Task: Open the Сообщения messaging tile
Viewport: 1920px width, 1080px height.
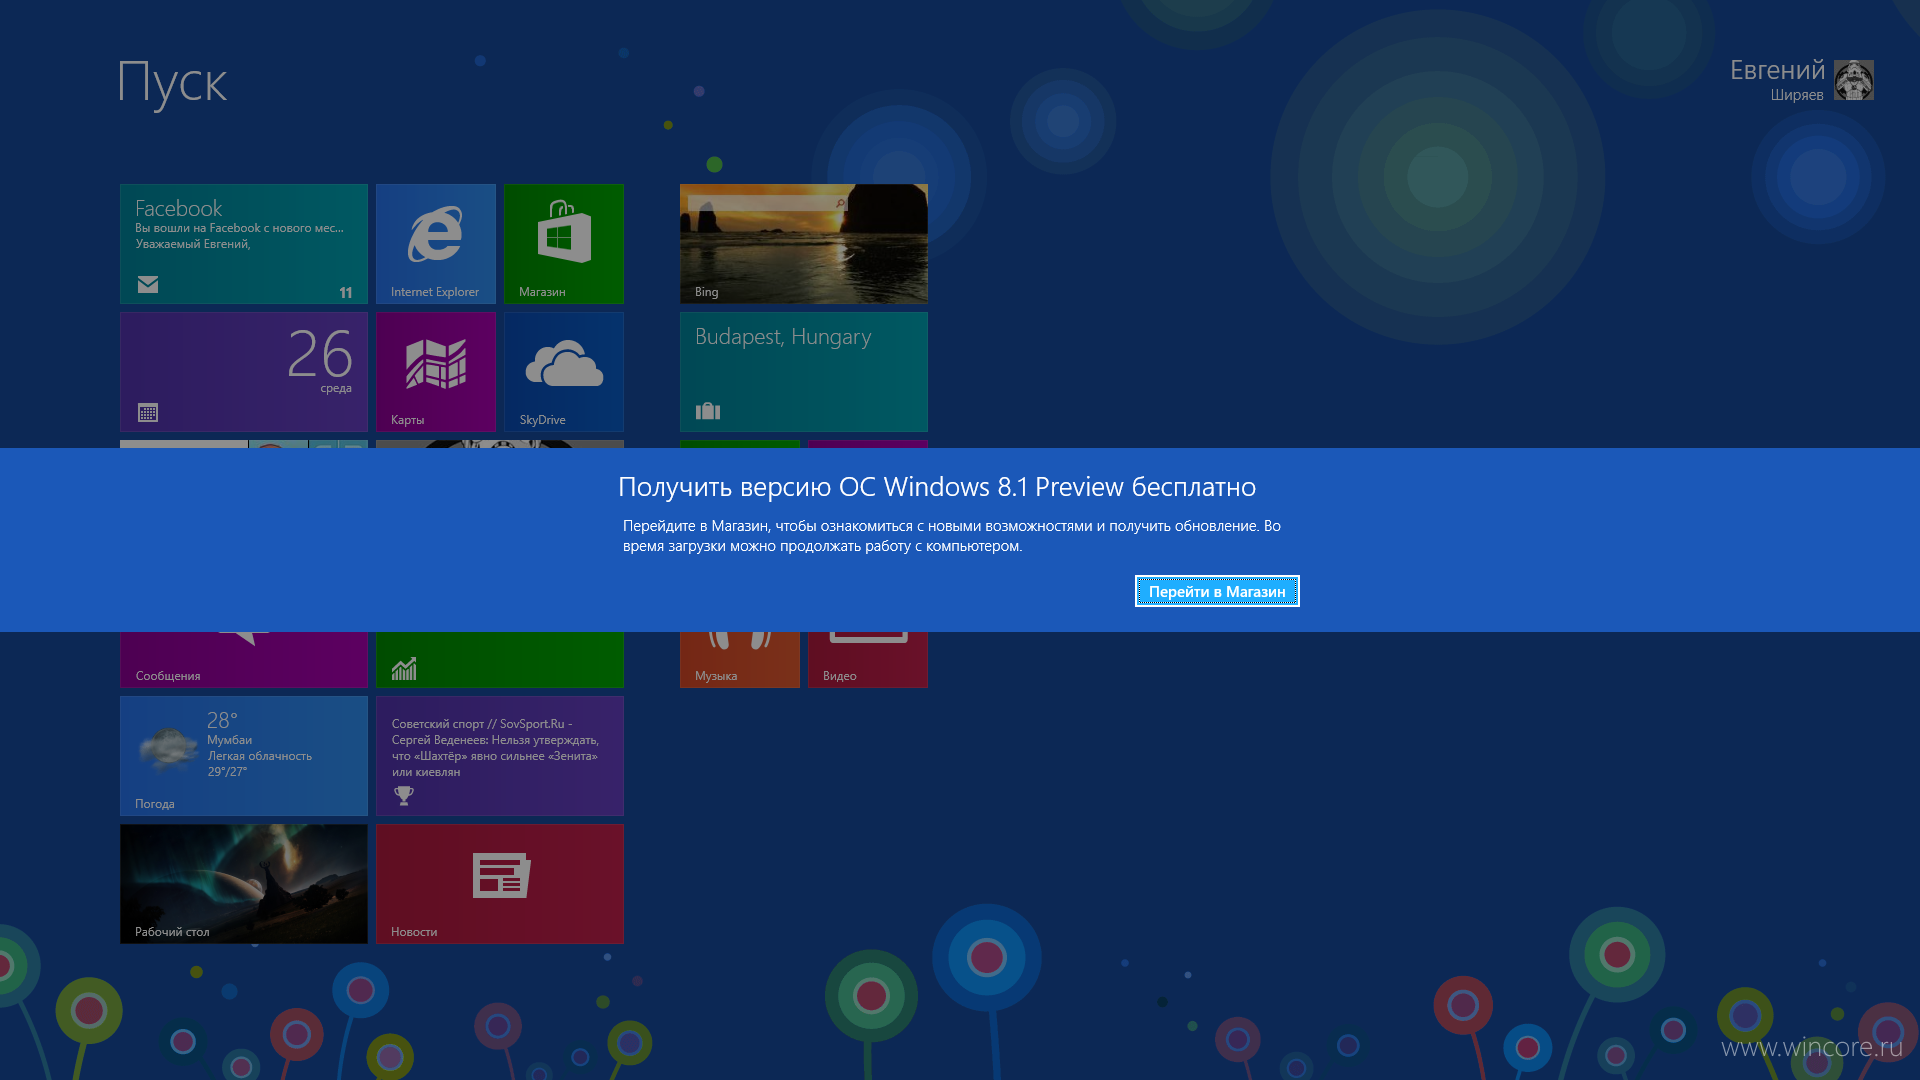Action: click(x=244, y=660)
